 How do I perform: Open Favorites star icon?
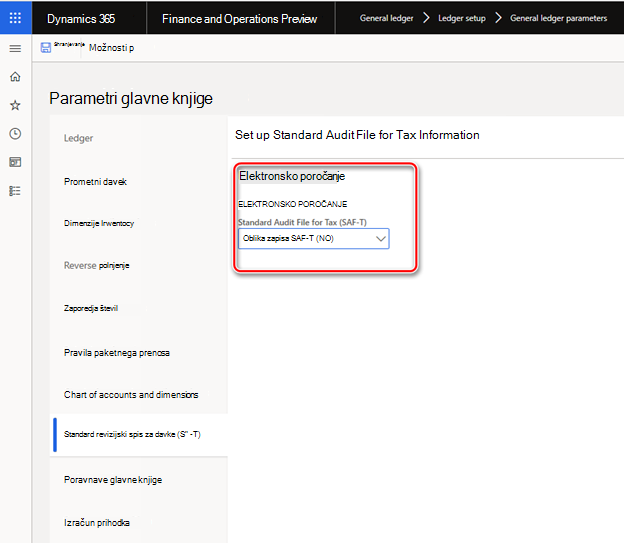point(15,105)
